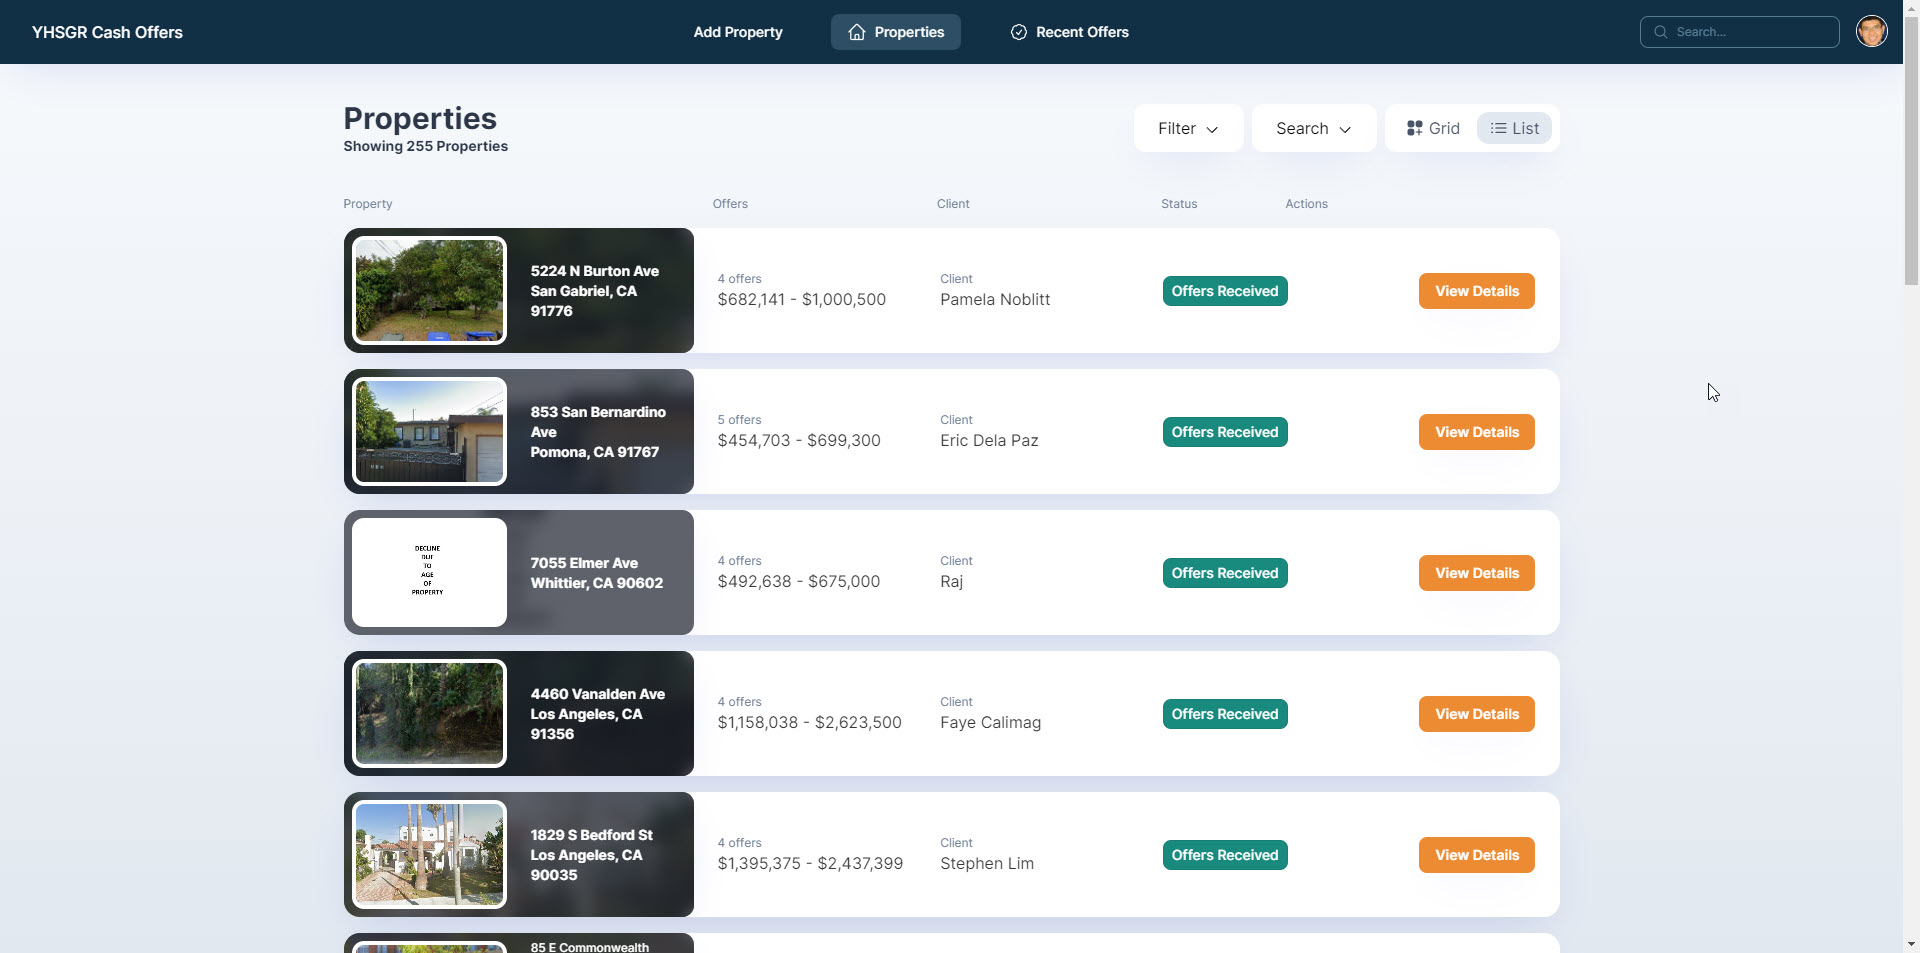
Task: Expand the Filter dropdown
Action: pos(1187,128)
